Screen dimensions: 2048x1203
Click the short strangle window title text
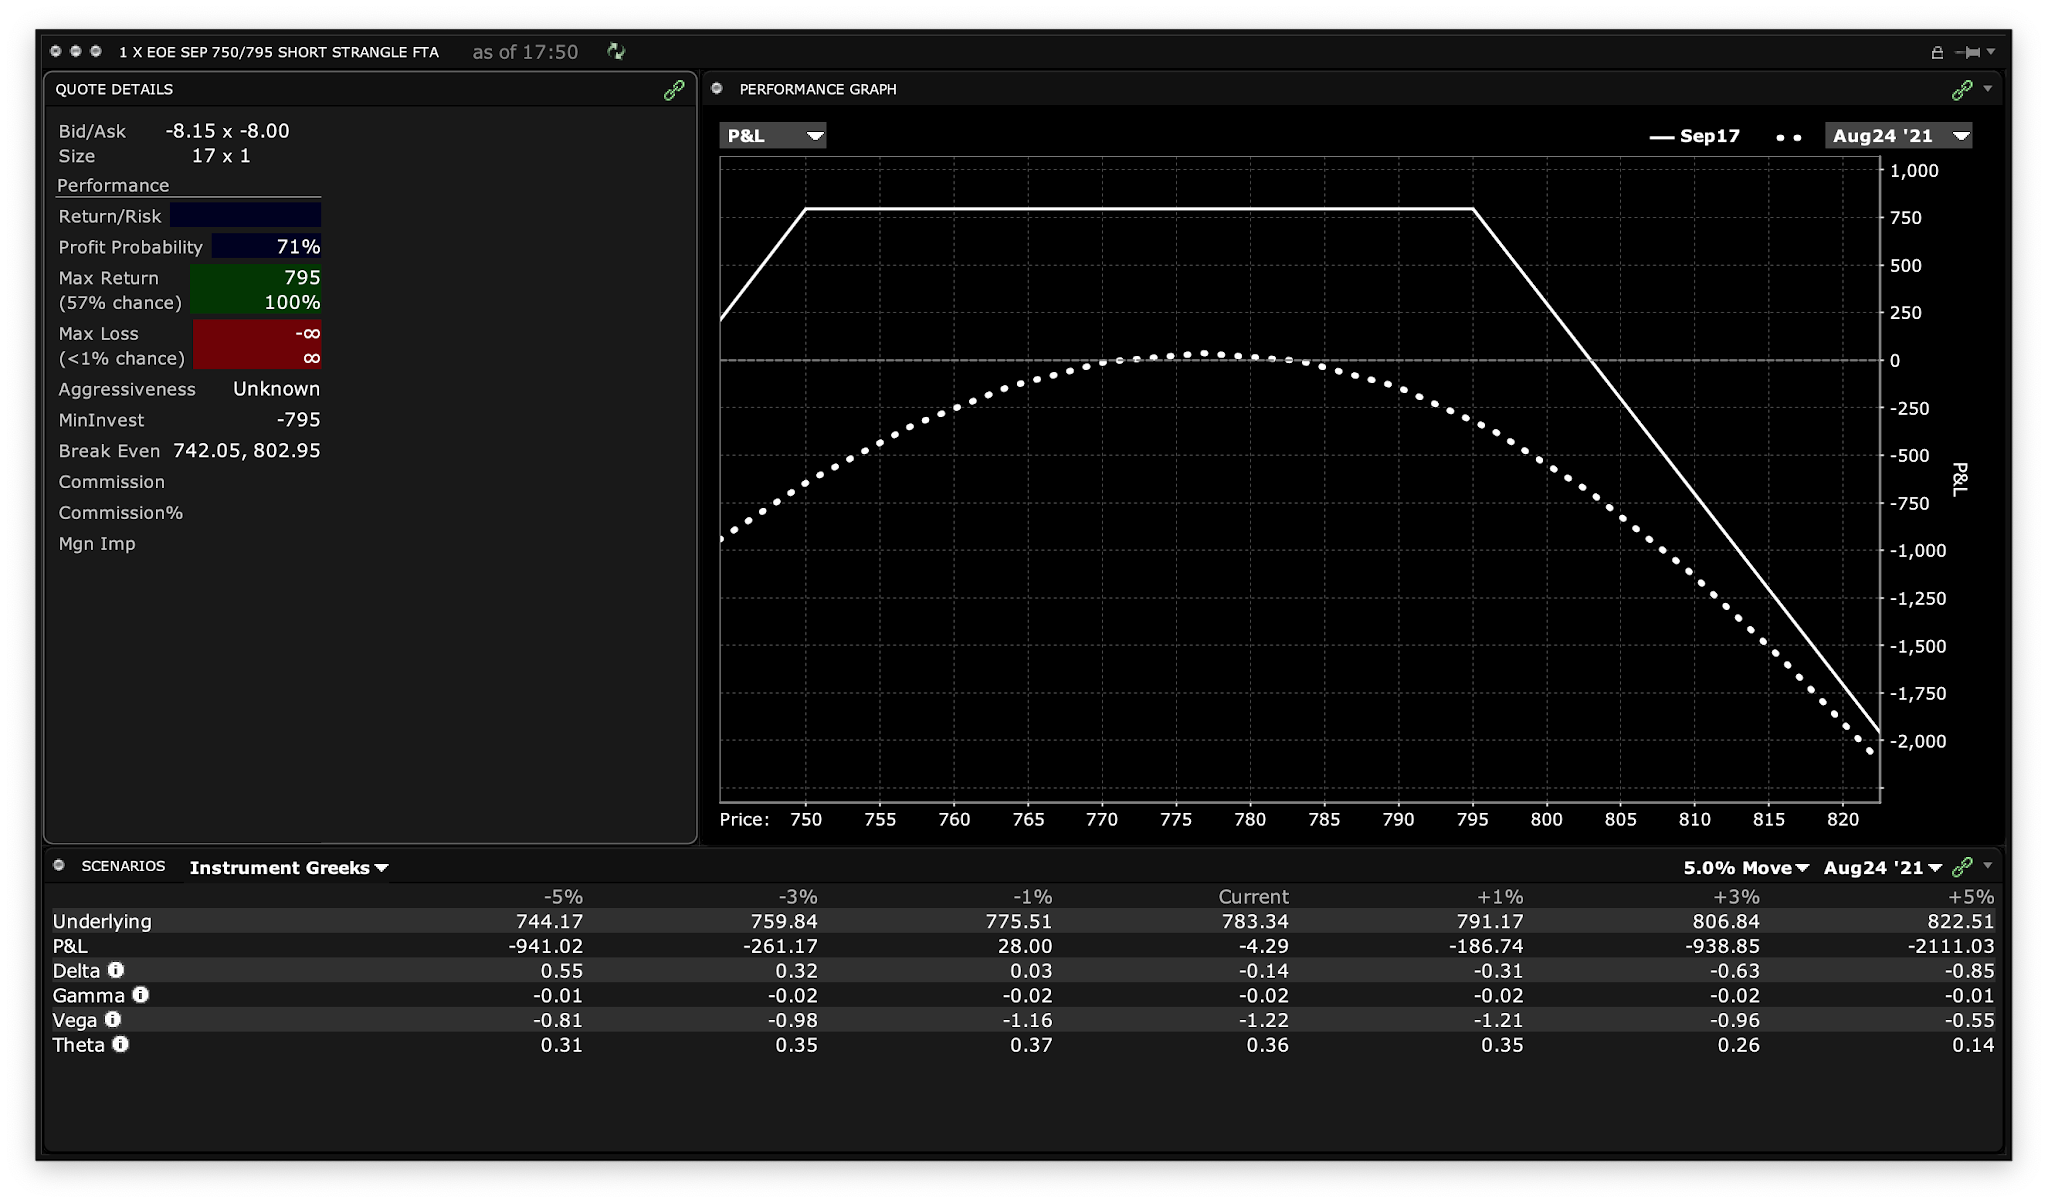coord(279,52)
